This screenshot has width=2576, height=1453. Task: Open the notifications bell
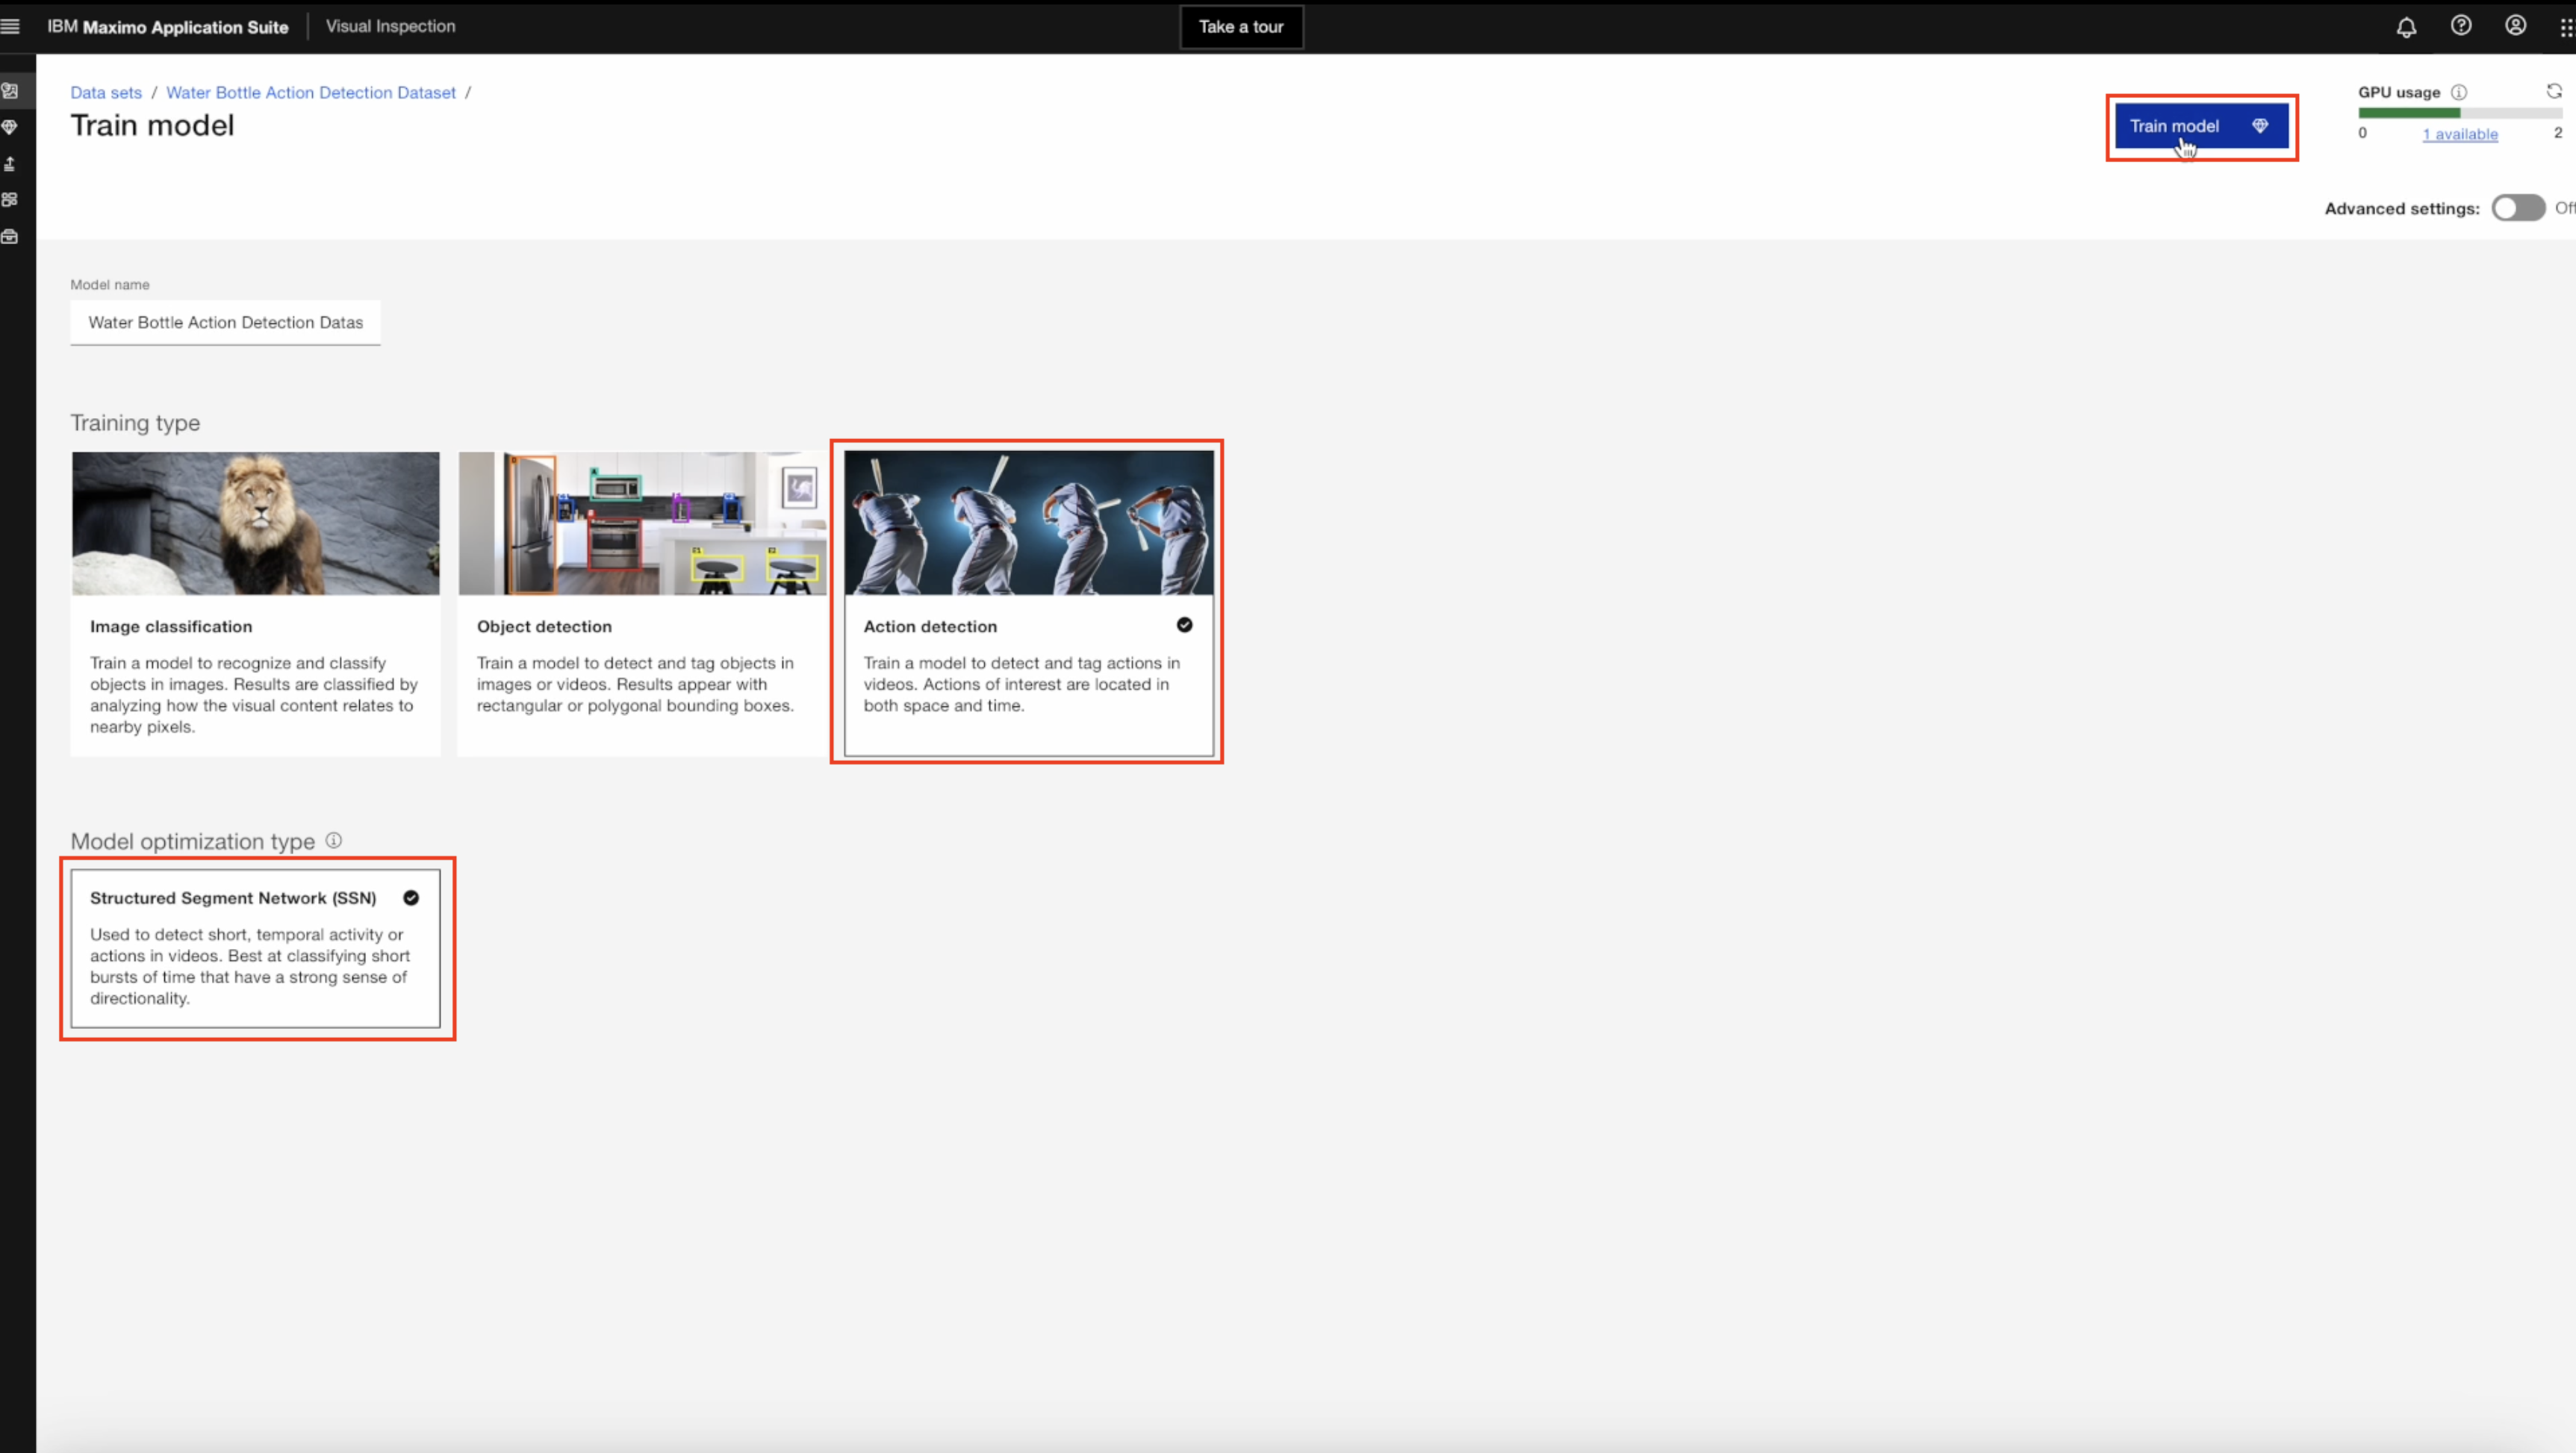[2406, 27]
